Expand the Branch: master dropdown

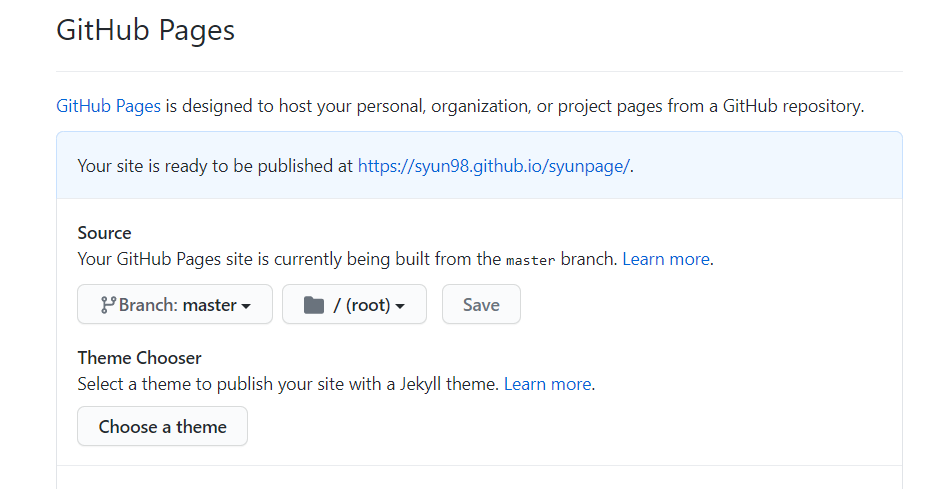coord(175,304)
